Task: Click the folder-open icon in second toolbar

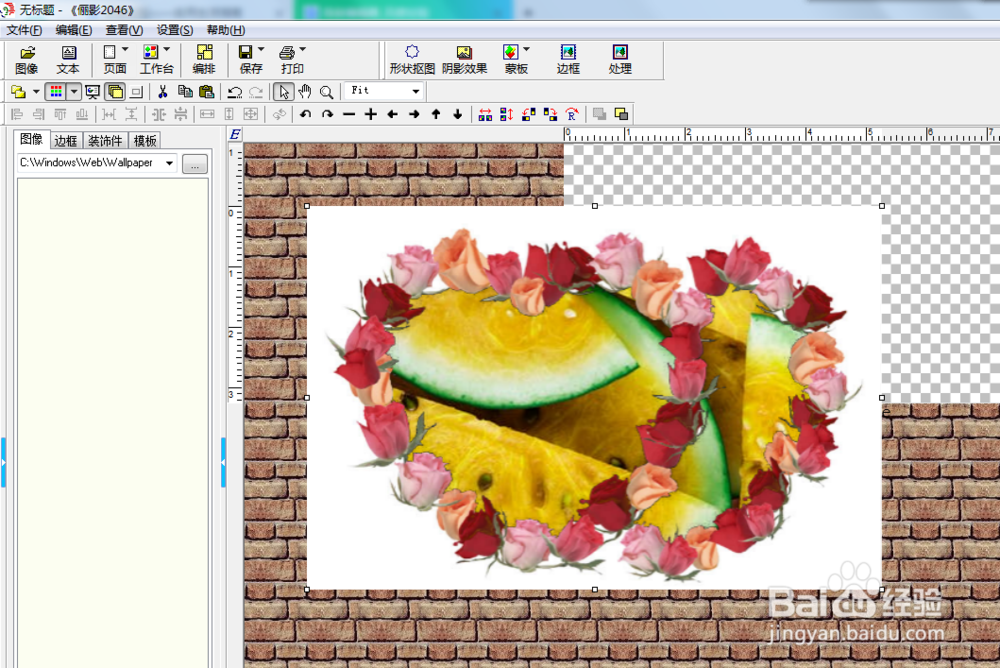Action: (x=18, y=92)
